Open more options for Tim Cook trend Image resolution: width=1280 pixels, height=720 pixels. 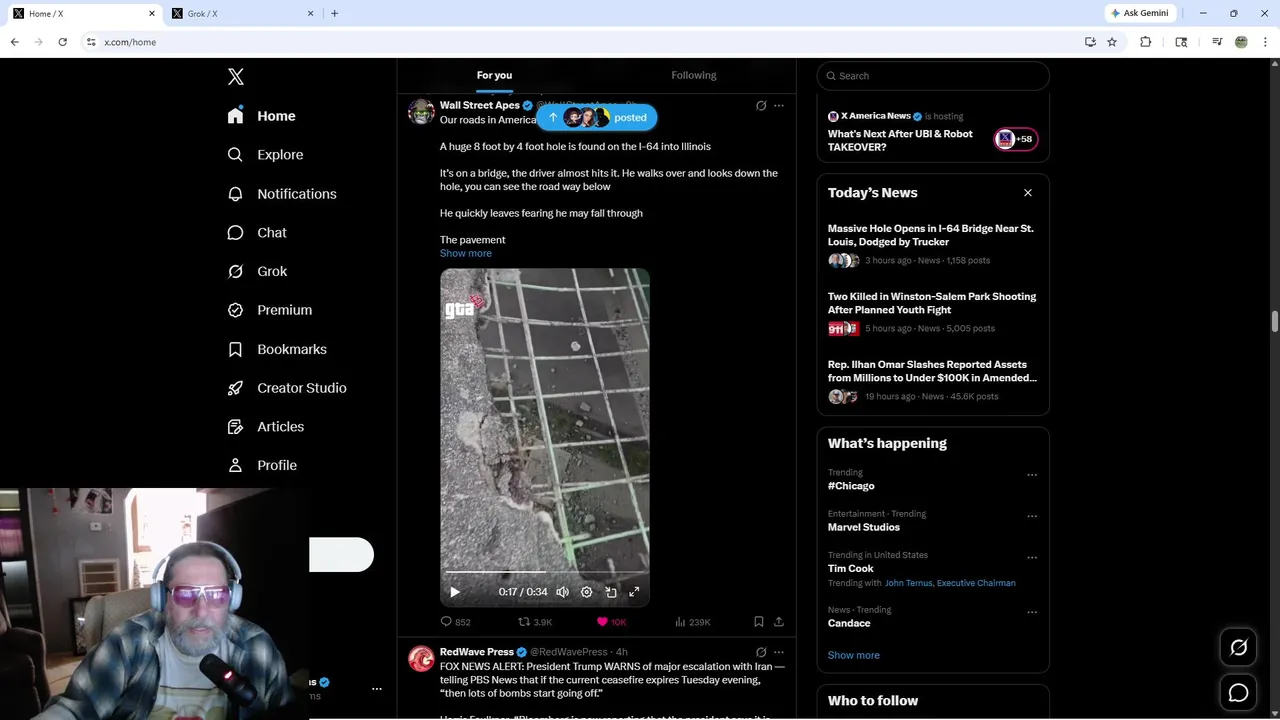point(1032,557)
